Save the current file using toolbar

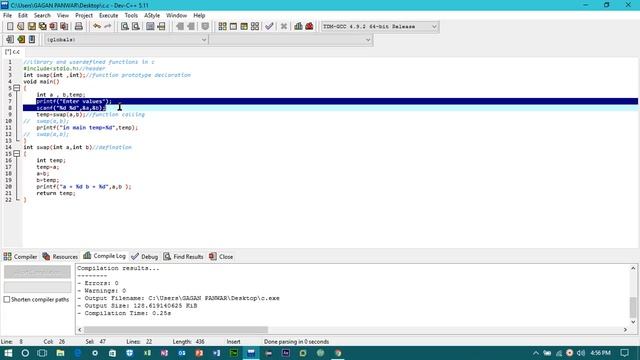[31, 27]
